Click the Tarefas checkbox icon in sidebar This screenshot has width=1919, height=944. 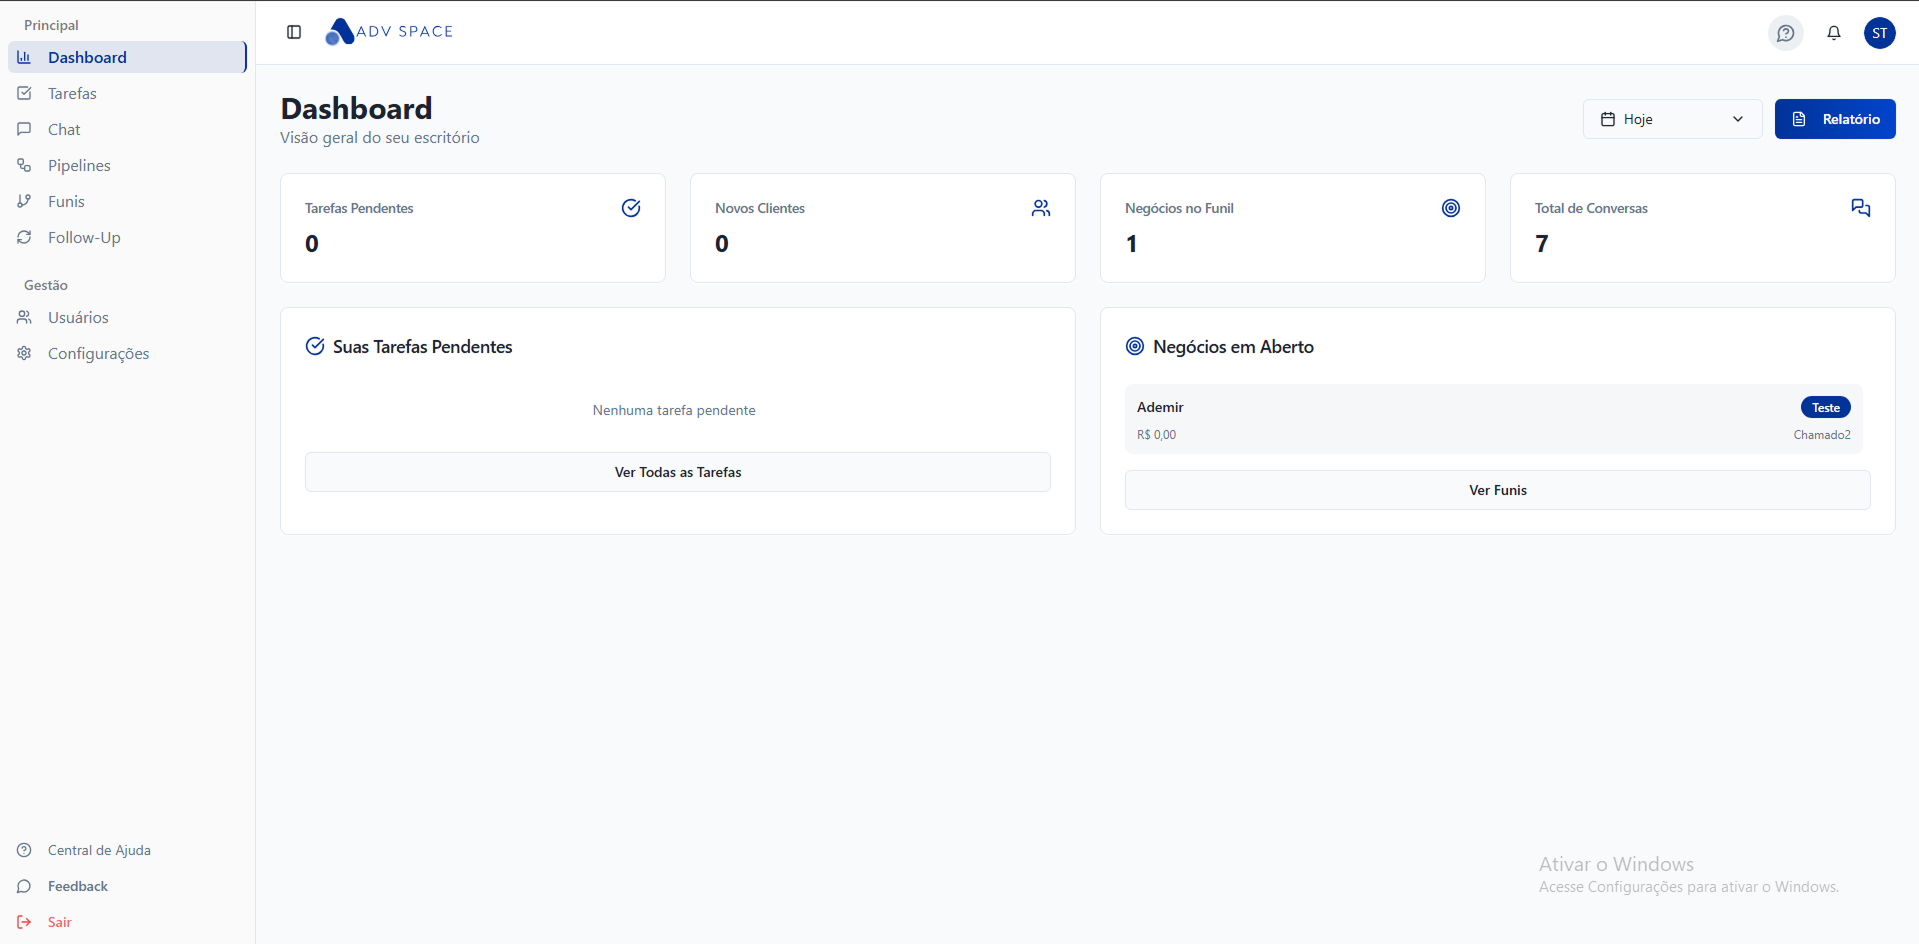click(x=24, y=93)
